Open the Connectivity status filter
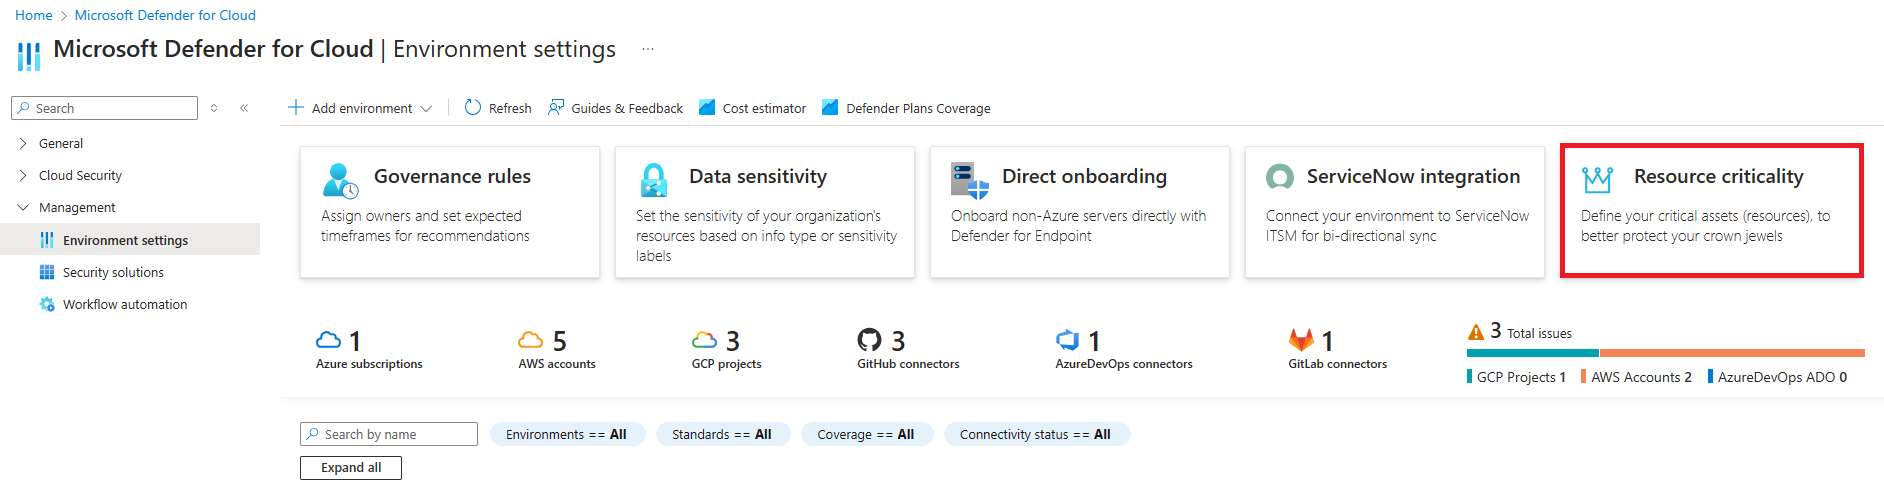Viewport: 1884px width, 502px height. click(x=1036, y=435)
